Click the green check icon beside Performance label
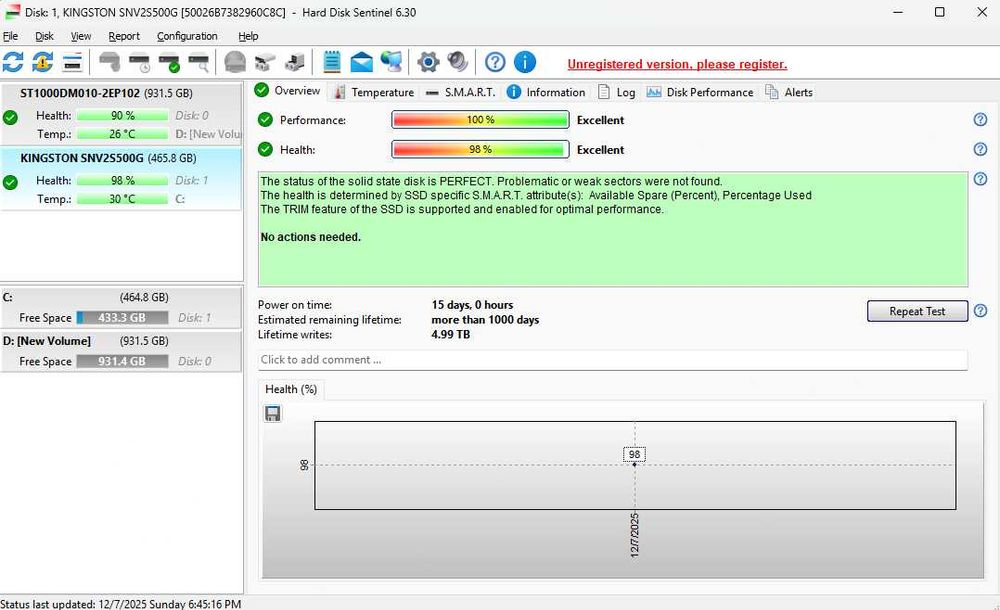Image resolution: width=1000 pixels, height=610 pixels. [265, 119]
